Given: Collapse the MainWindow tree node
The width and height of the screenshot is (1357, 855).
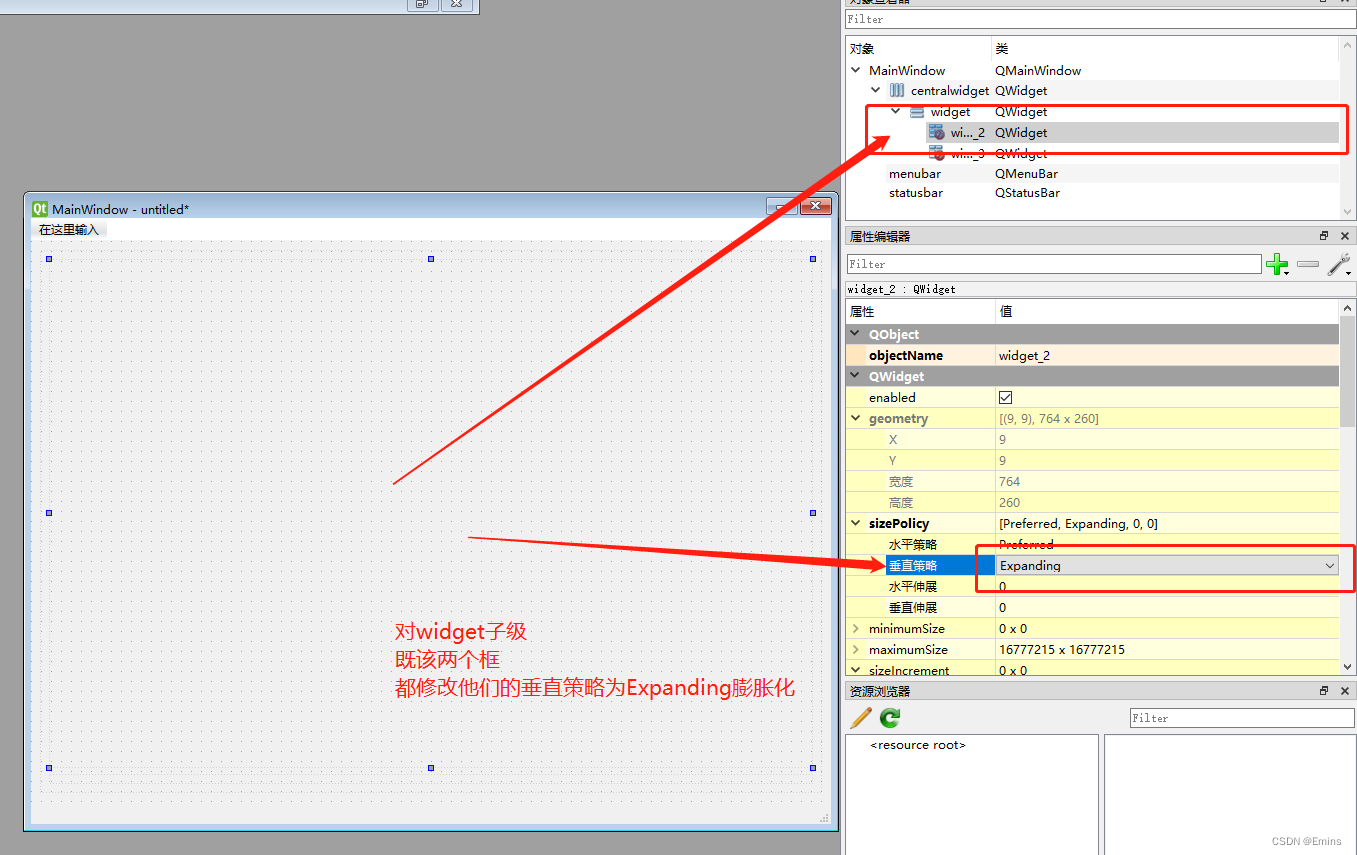Looking at the screenshot, I should coord(856,70).
